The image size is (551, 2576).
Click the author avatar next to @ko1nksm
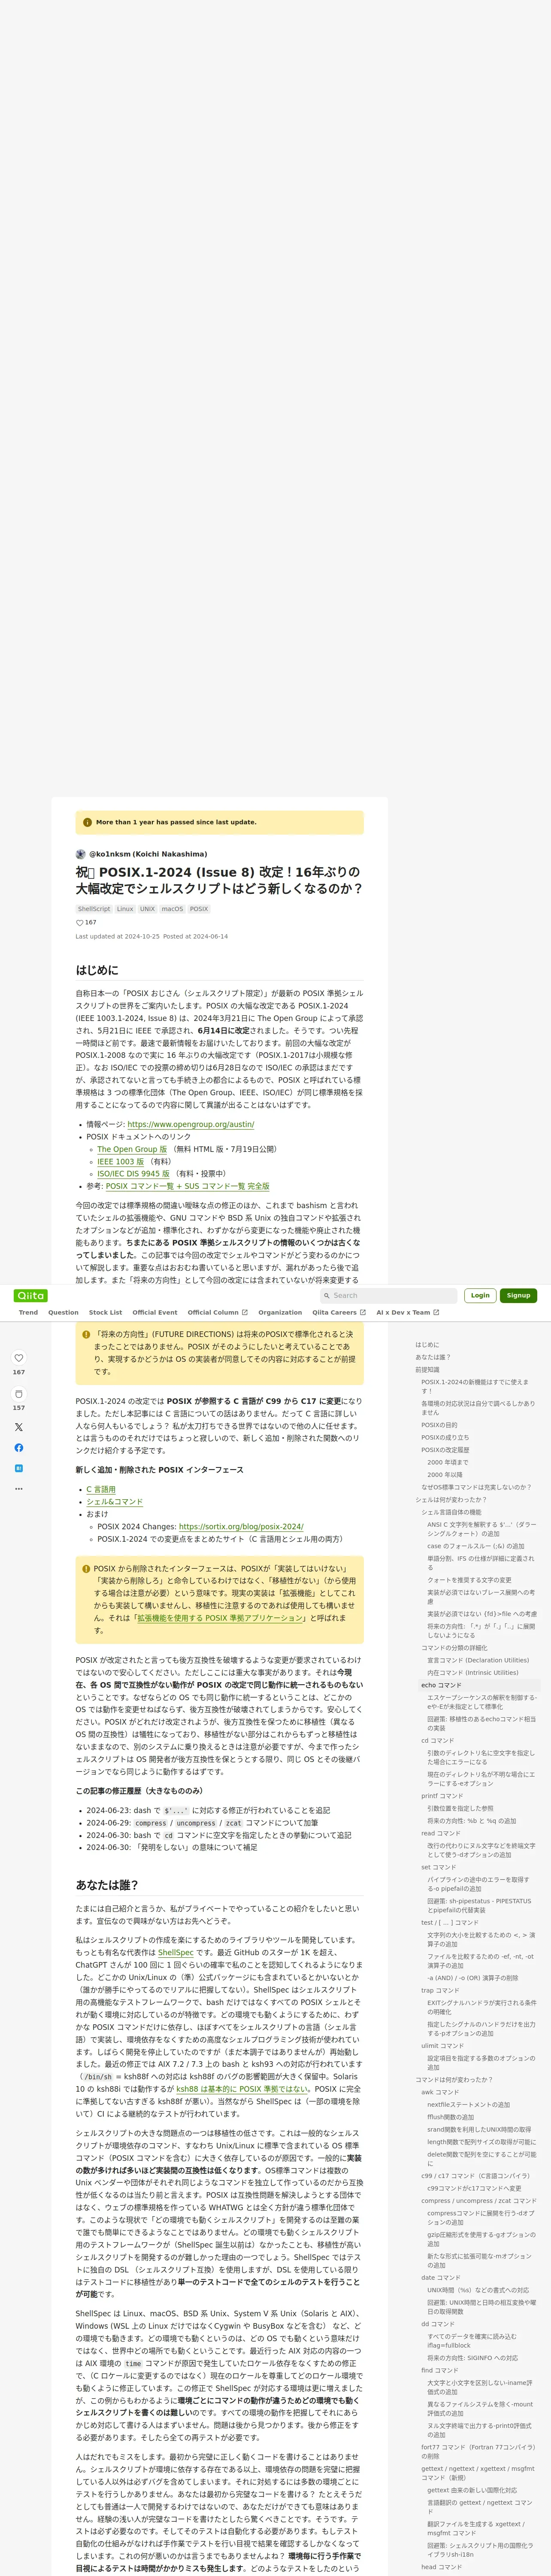click(x=81, y=854)
